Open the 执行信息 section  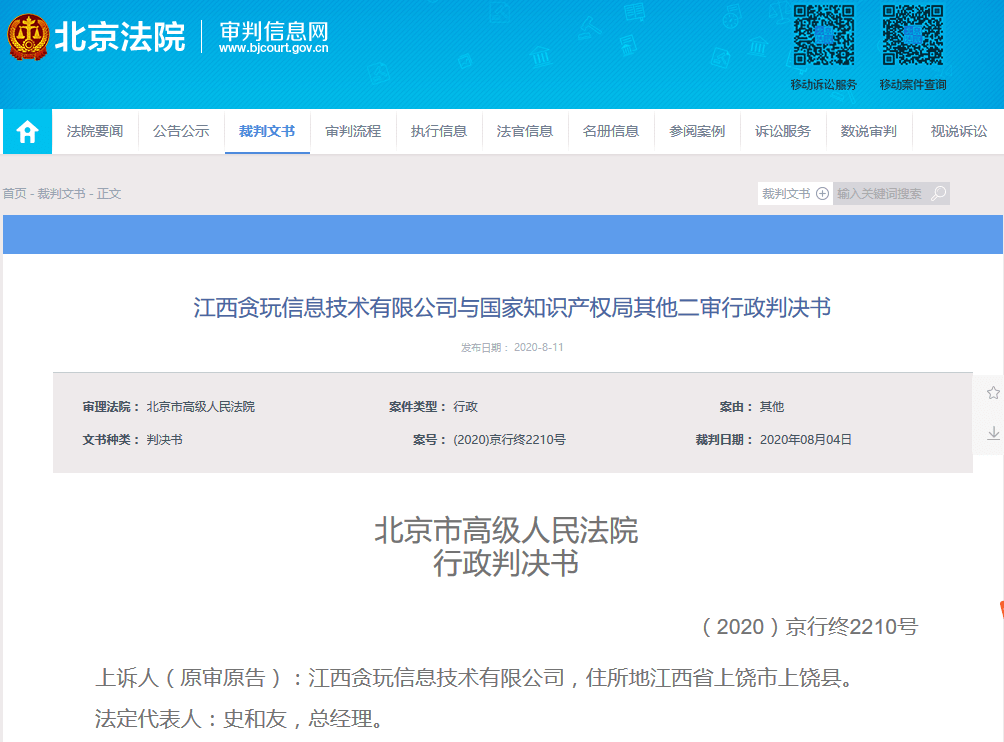[438, 131]
